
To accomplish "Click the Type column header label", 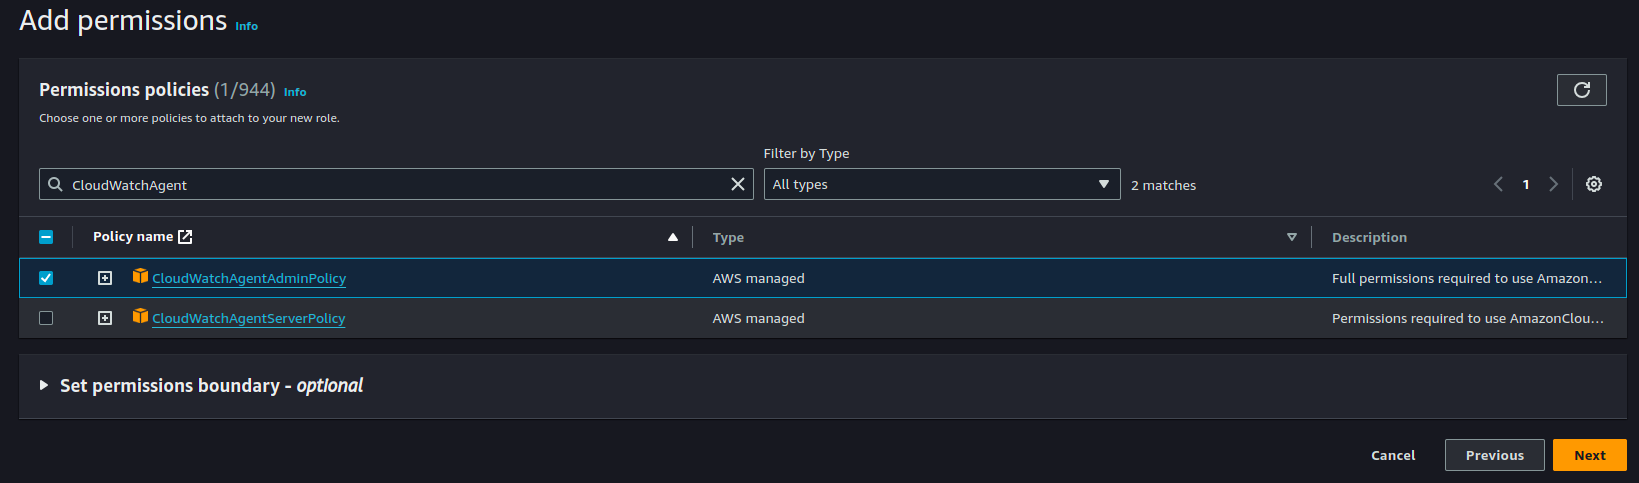I will point(728,237).
